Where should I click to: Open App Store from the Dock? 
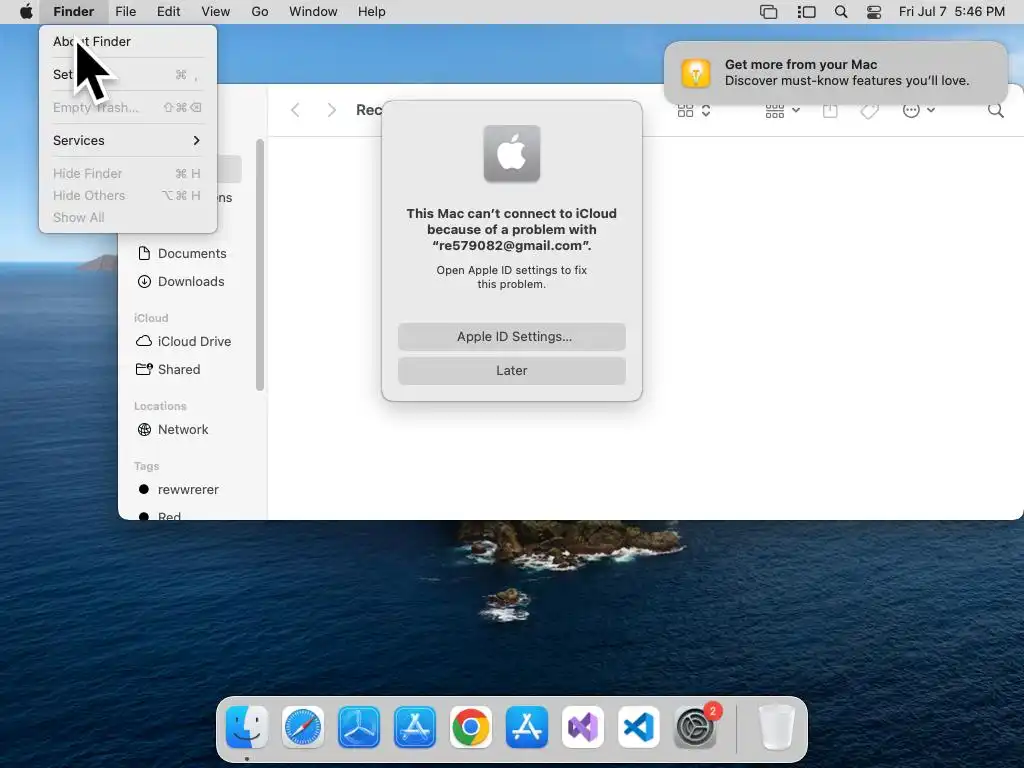point(527,727)
